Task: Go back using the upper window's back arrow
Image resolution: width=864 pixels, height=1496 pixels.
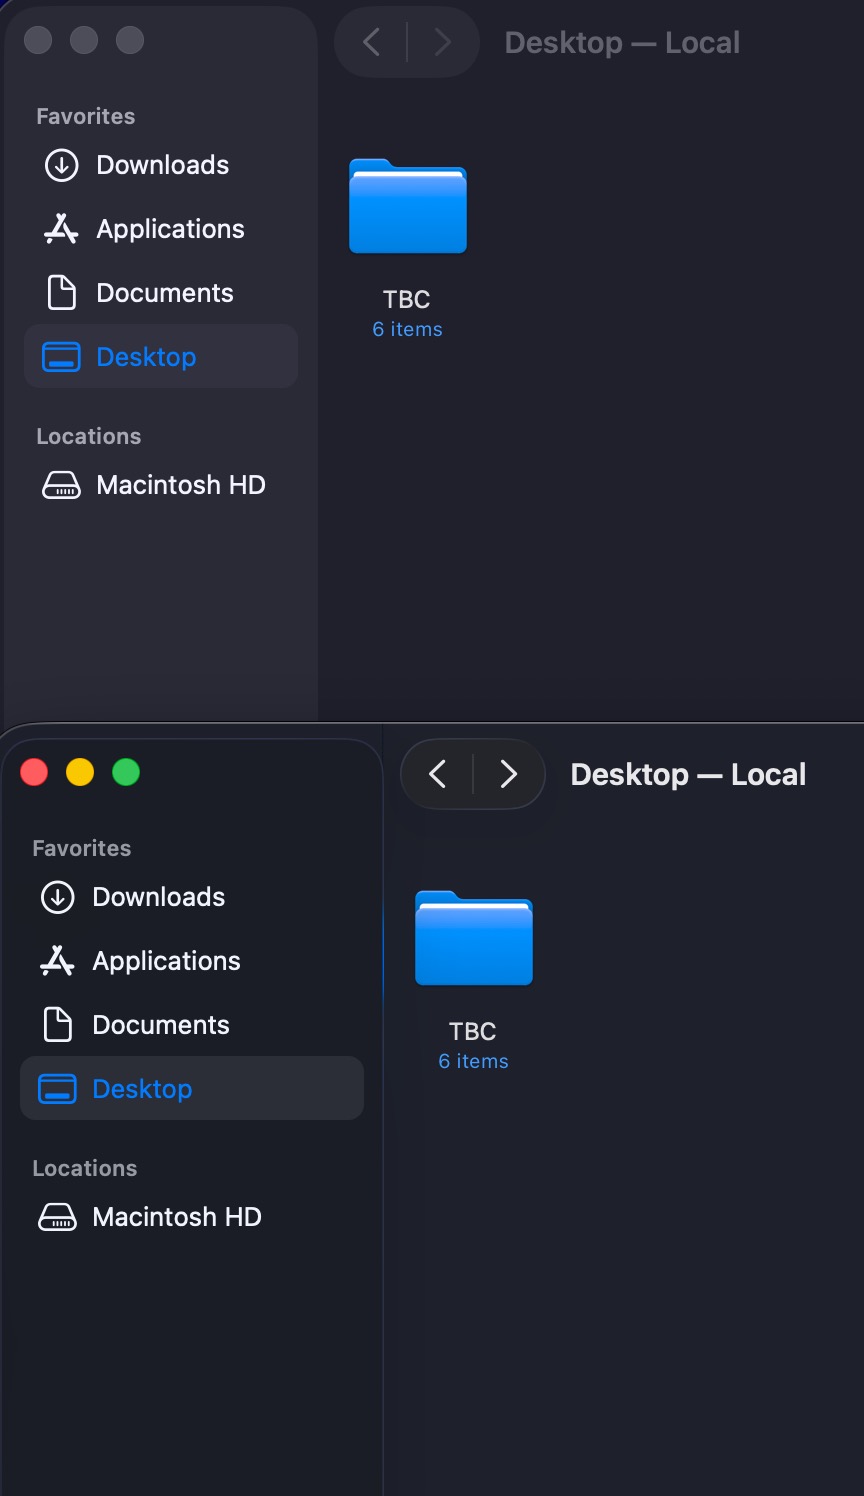Action: (x=371, y=42)
